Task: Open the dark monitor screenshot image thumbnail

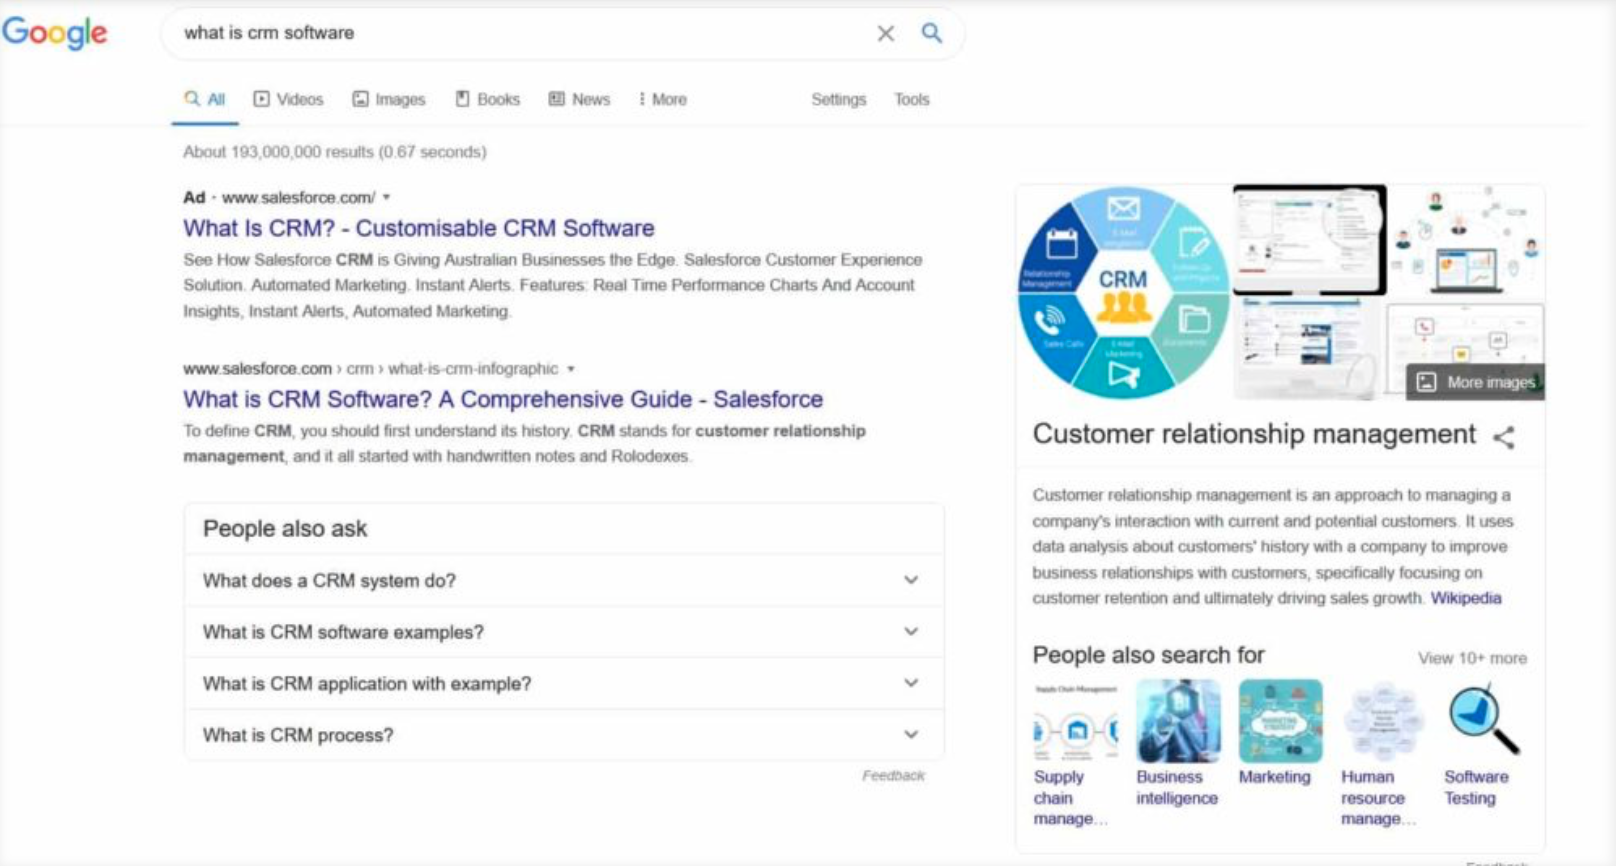Action: 1309,239
